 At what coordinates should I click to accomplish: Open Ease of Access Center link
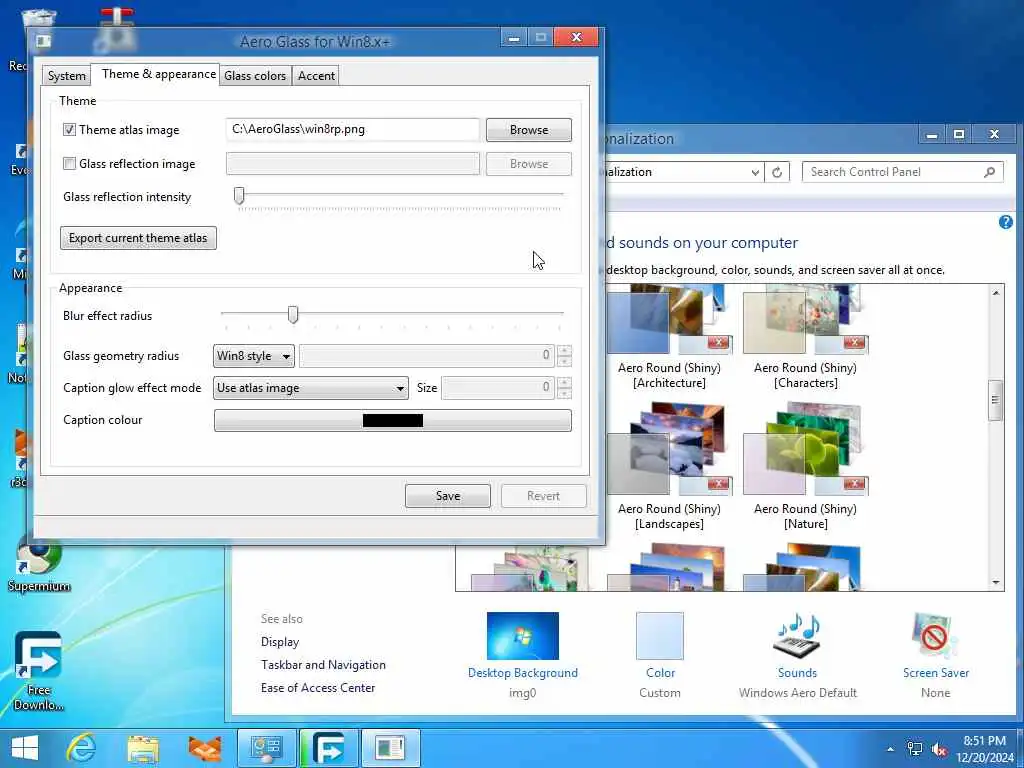pos(318,688)
